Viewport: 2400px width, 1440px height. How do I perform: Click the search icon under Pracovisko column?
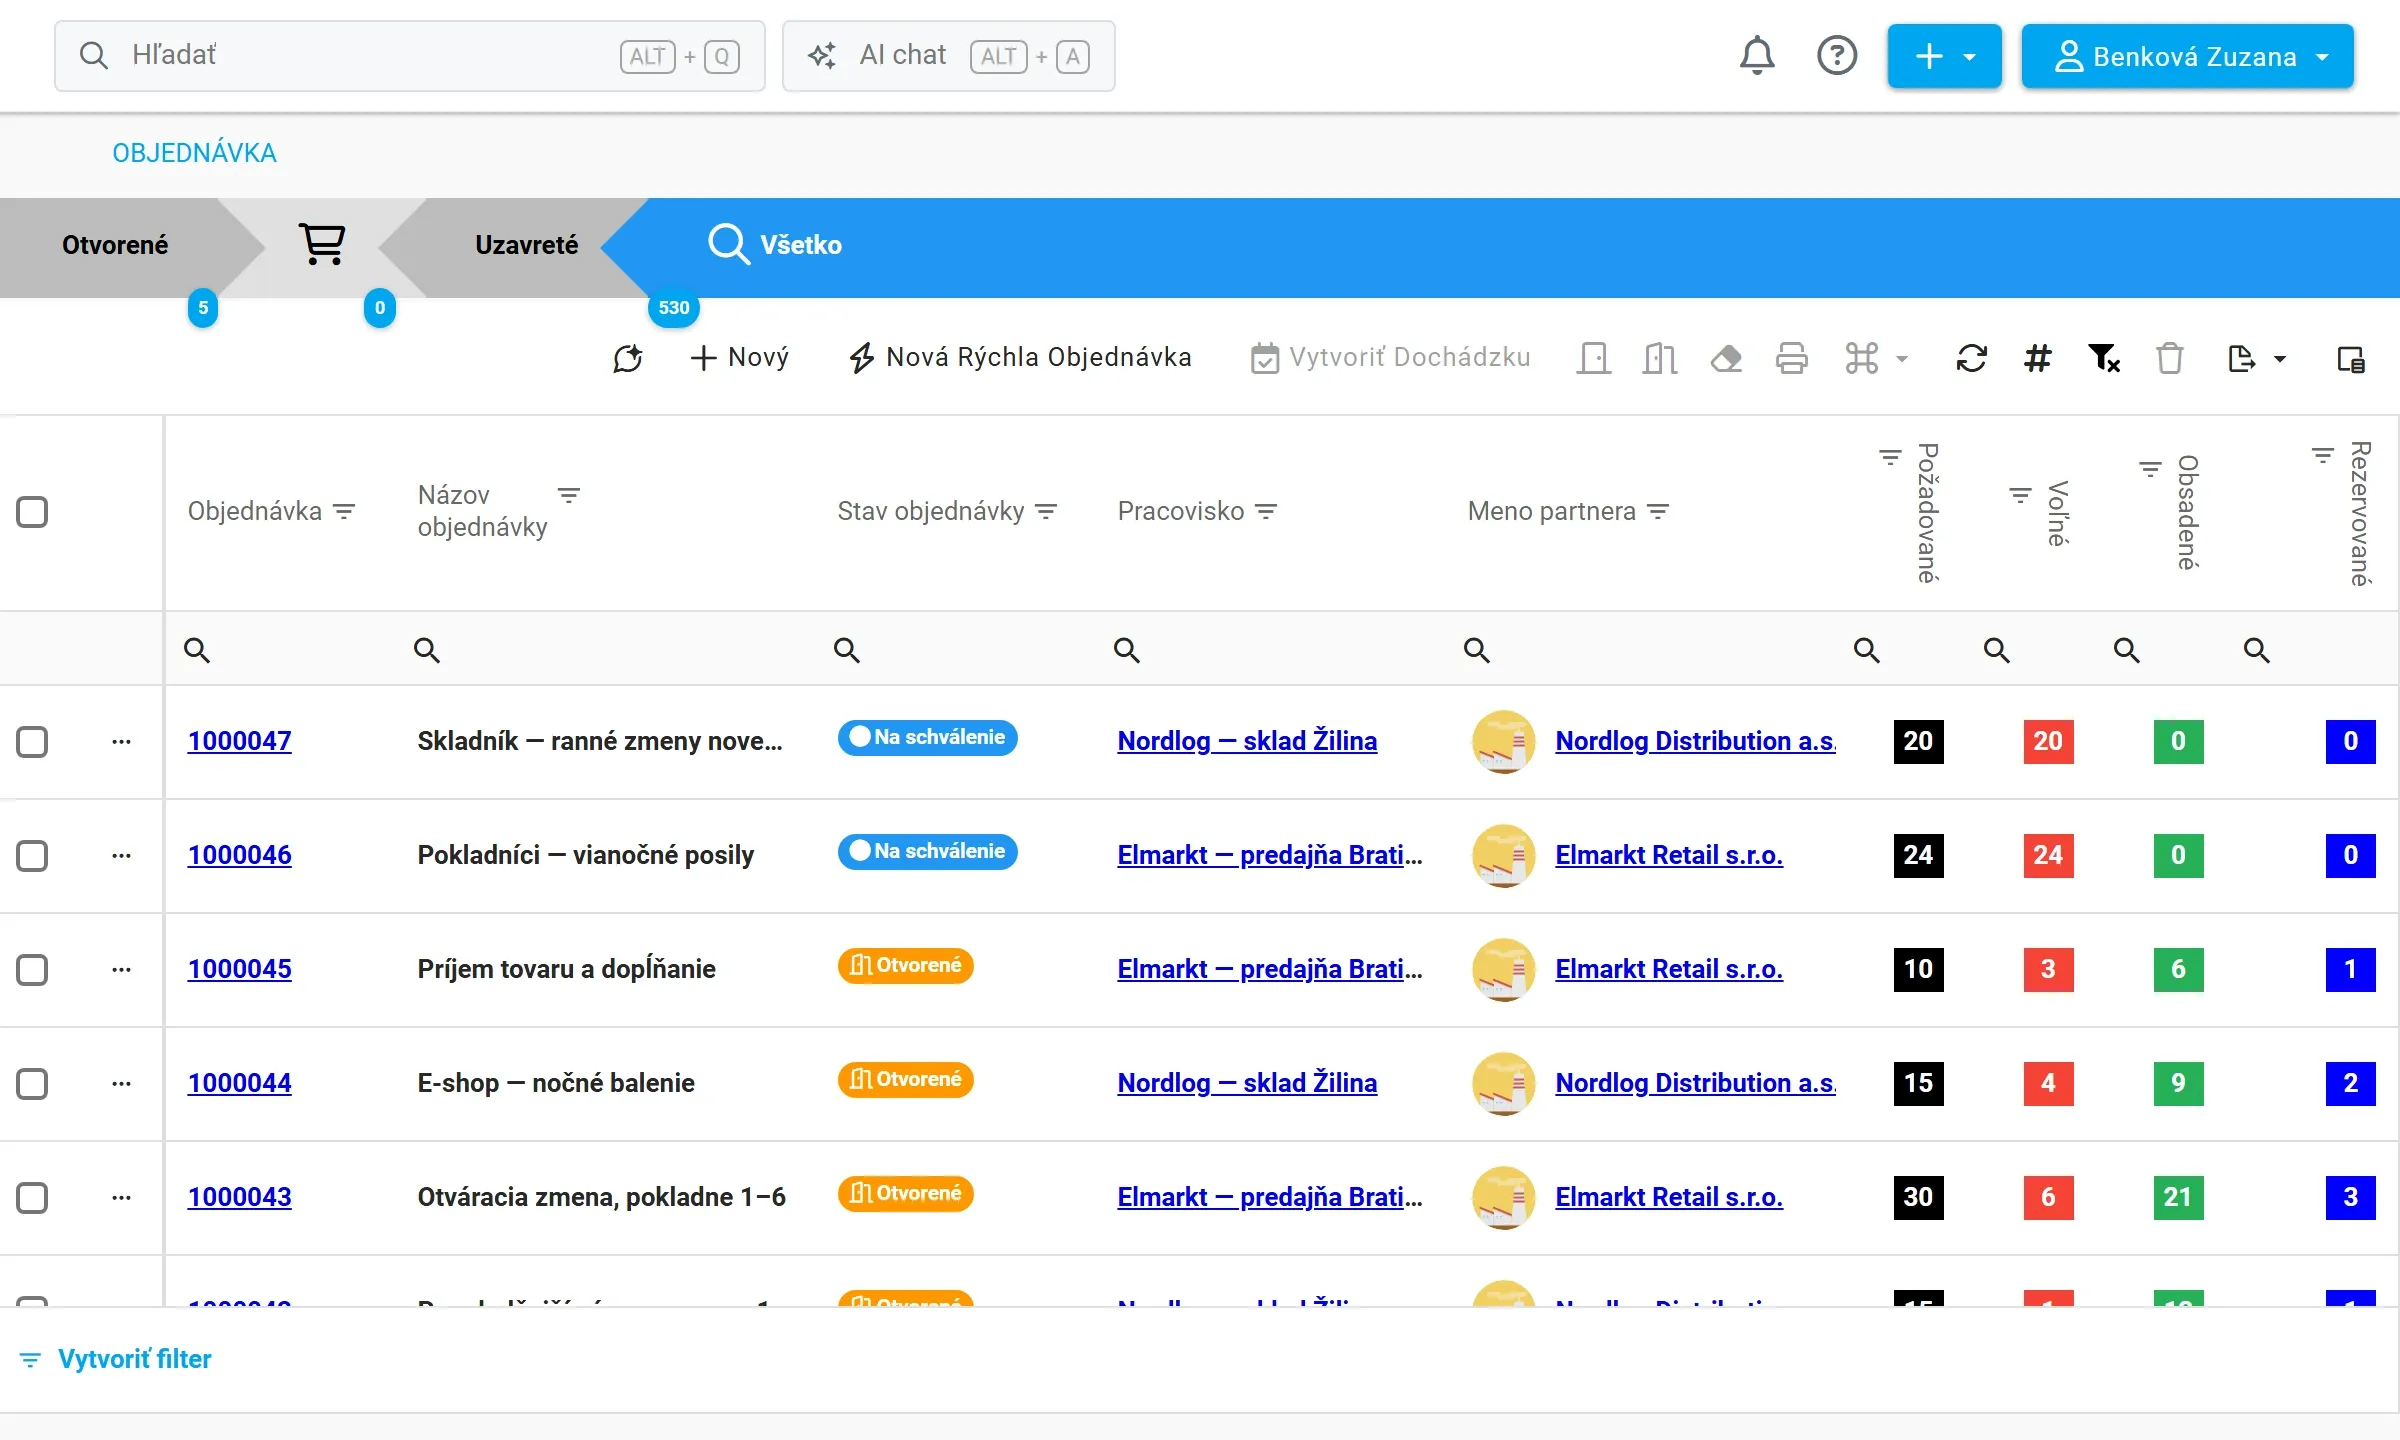[1127, 650]
